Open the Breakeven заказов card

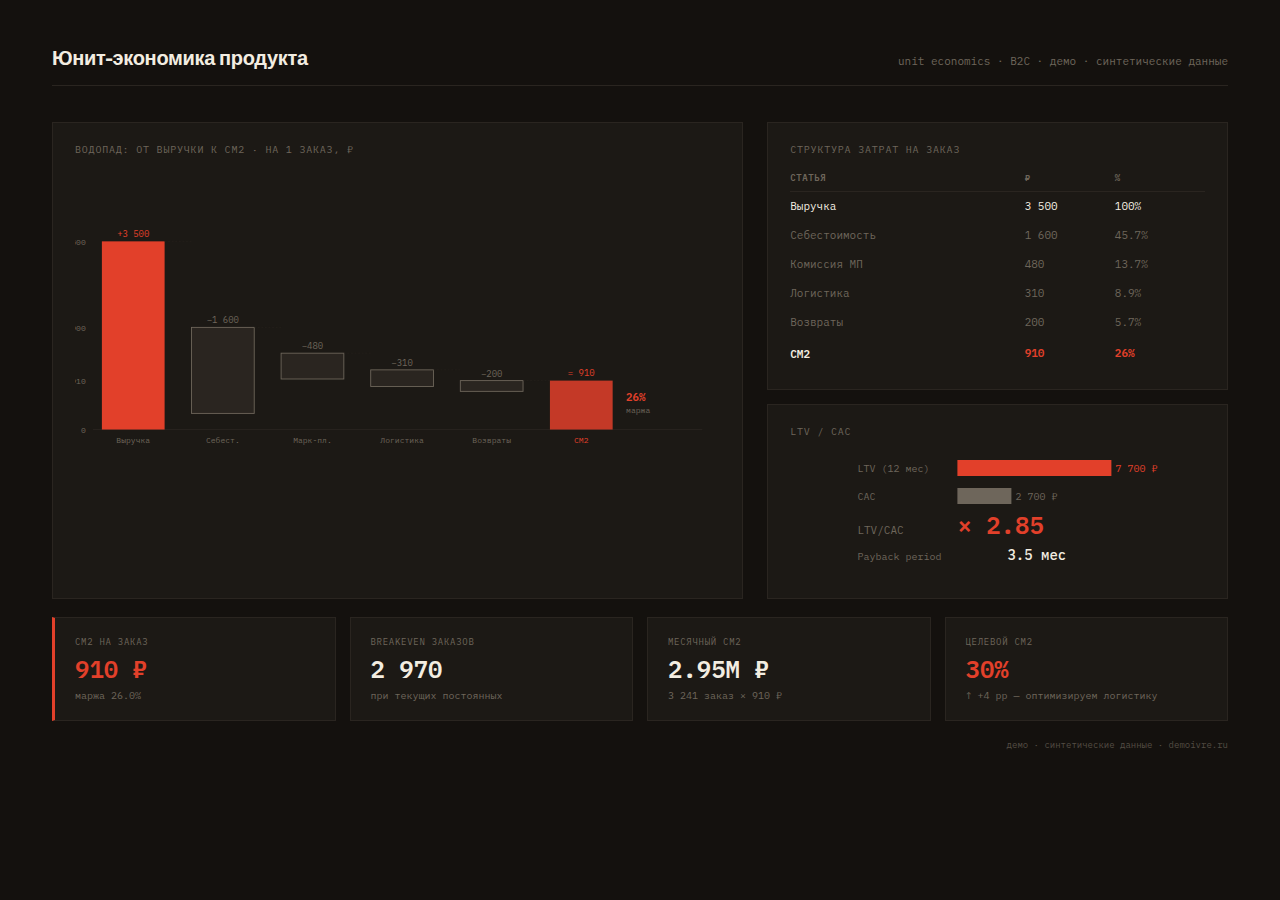491,669
